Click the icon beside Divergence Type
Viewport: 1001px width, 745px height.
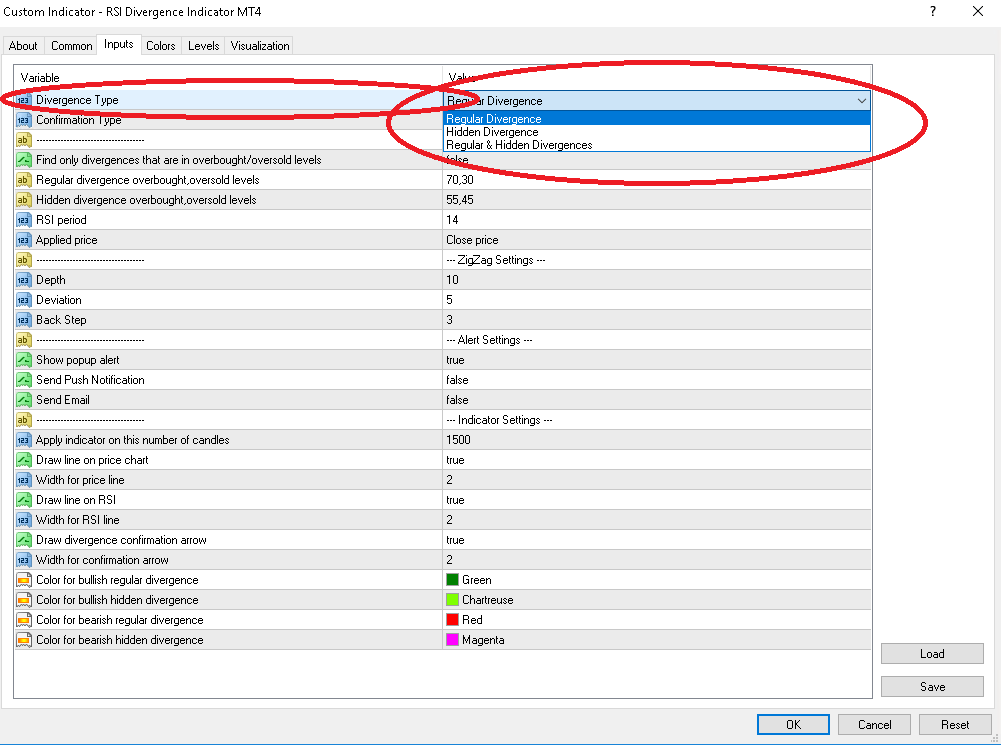coord(24,100)
